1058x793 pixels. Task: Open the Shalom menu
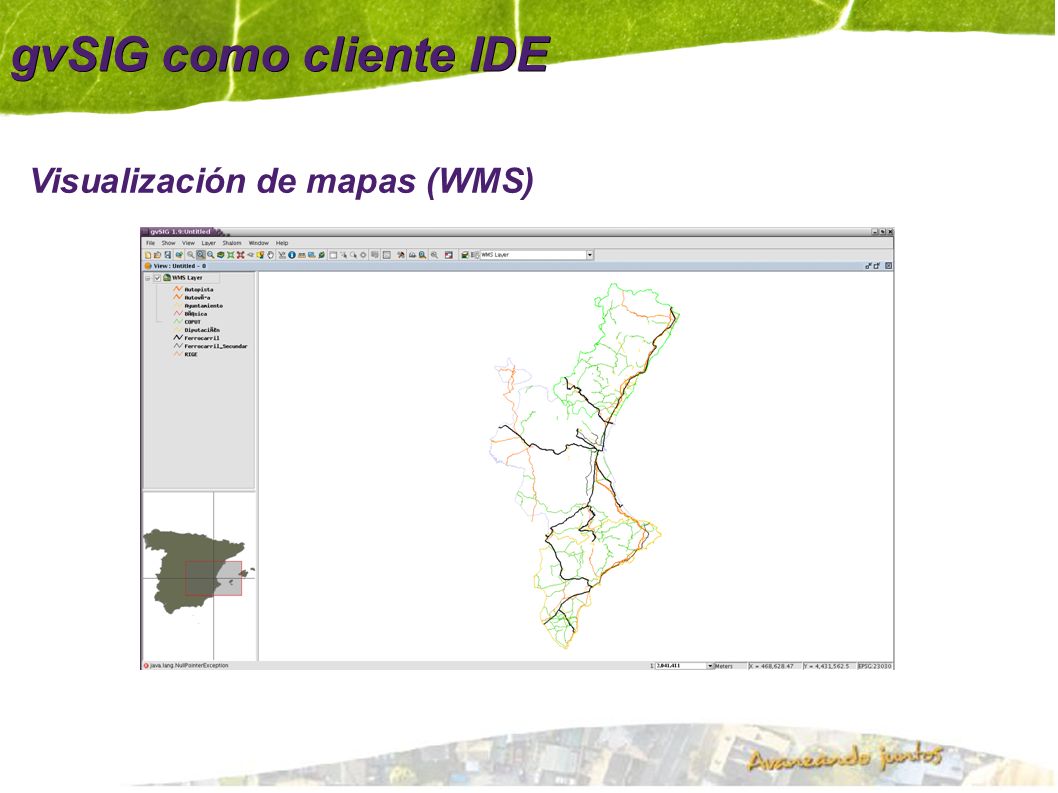click(232, 243)
